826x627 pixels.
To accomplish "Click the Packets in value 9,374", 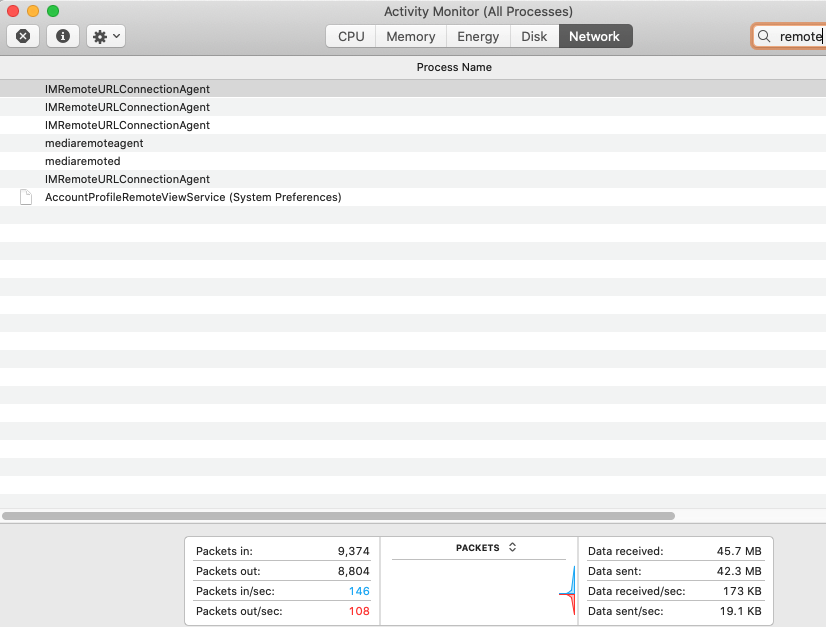I will pos(353,551).
